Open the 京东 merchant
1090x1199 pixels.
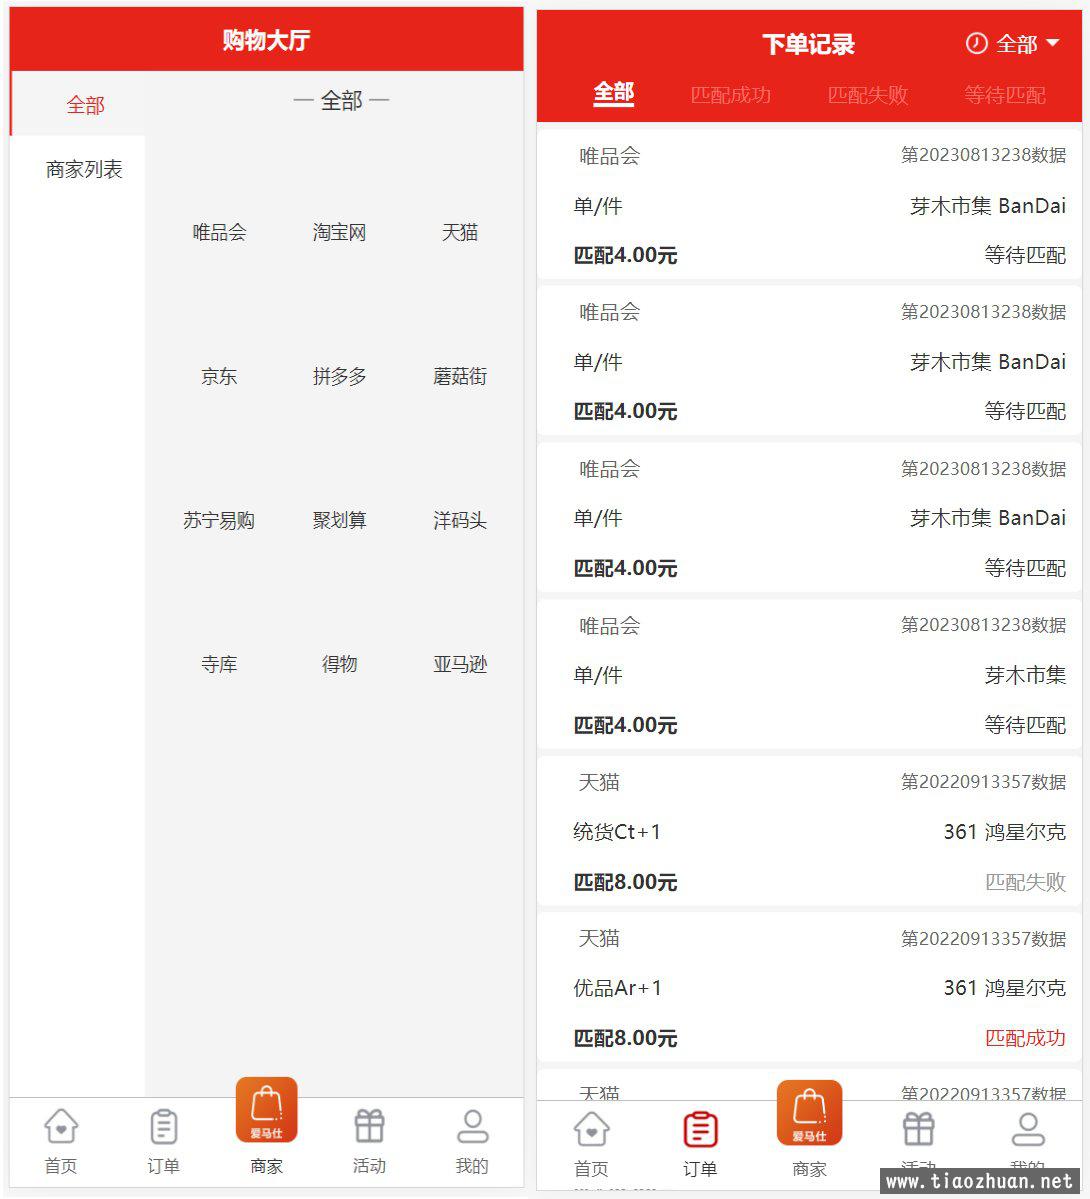[220, 376]
